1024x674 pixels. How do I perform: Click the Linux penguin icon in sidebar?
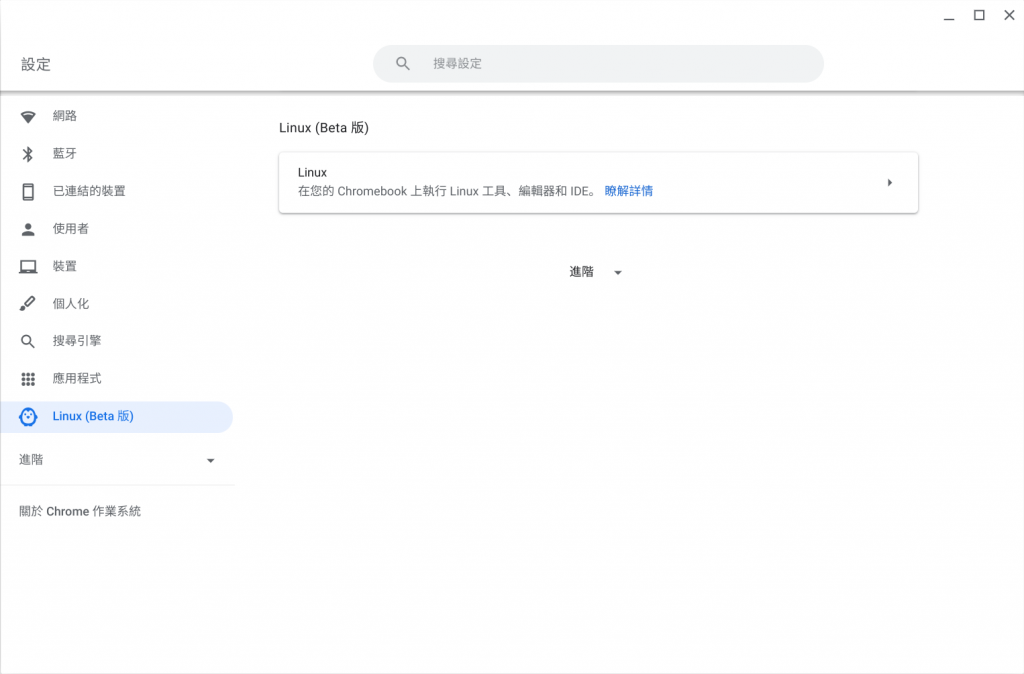(28, 417)
